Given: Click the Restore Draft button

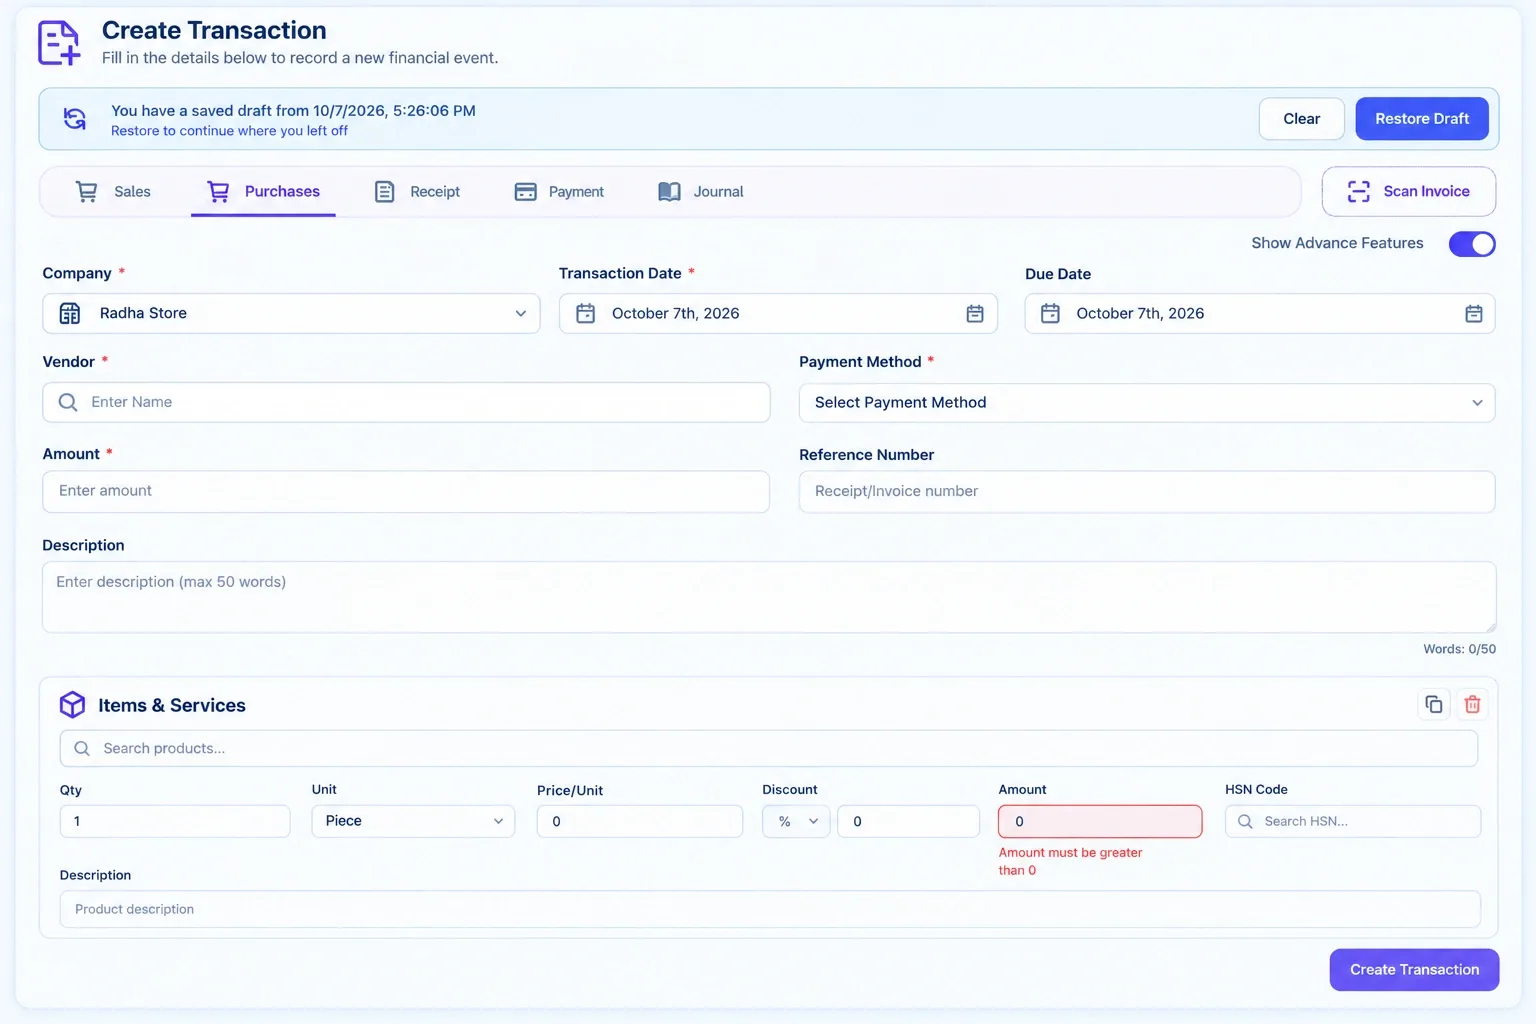Looking at the screenshot, I should (x=1422, y=119).
